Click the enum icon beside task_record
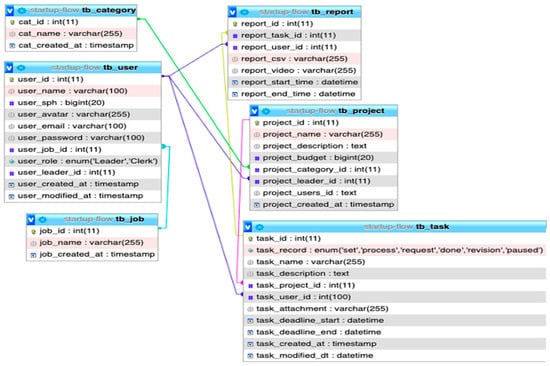This screenshot has height=366, width=550. 250,251
